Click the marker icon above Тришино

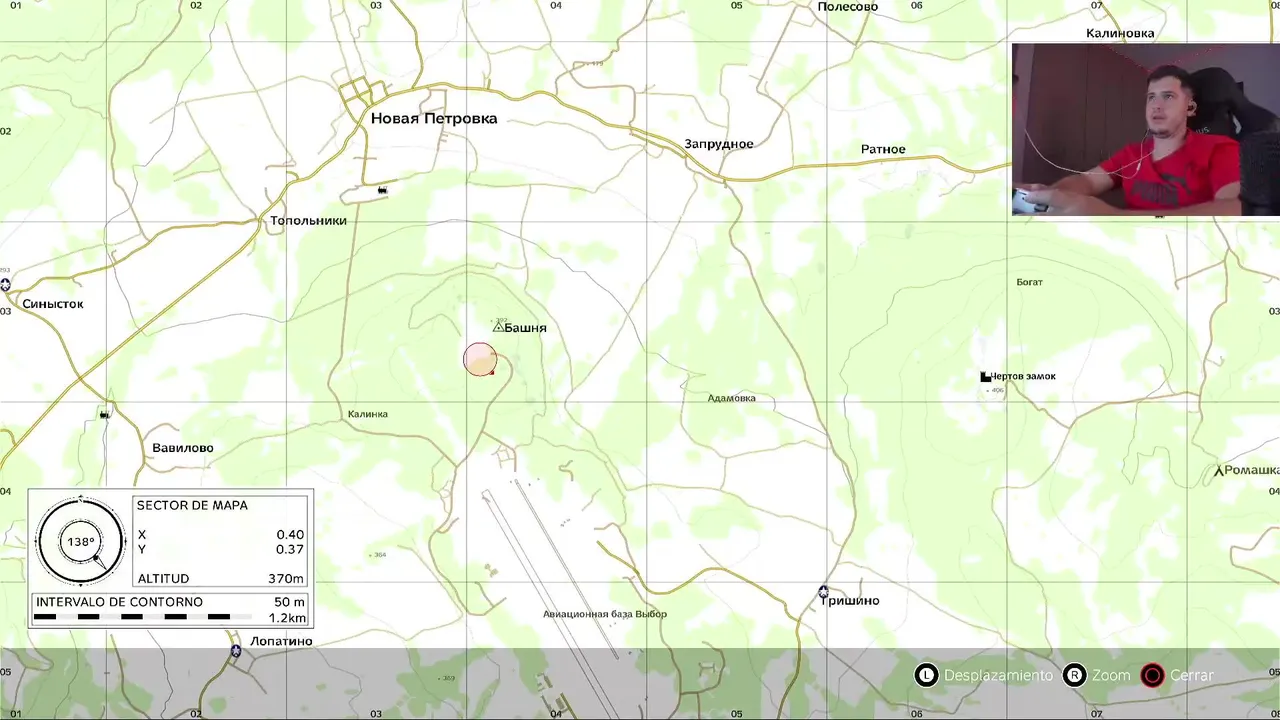(x=823, y=592)
